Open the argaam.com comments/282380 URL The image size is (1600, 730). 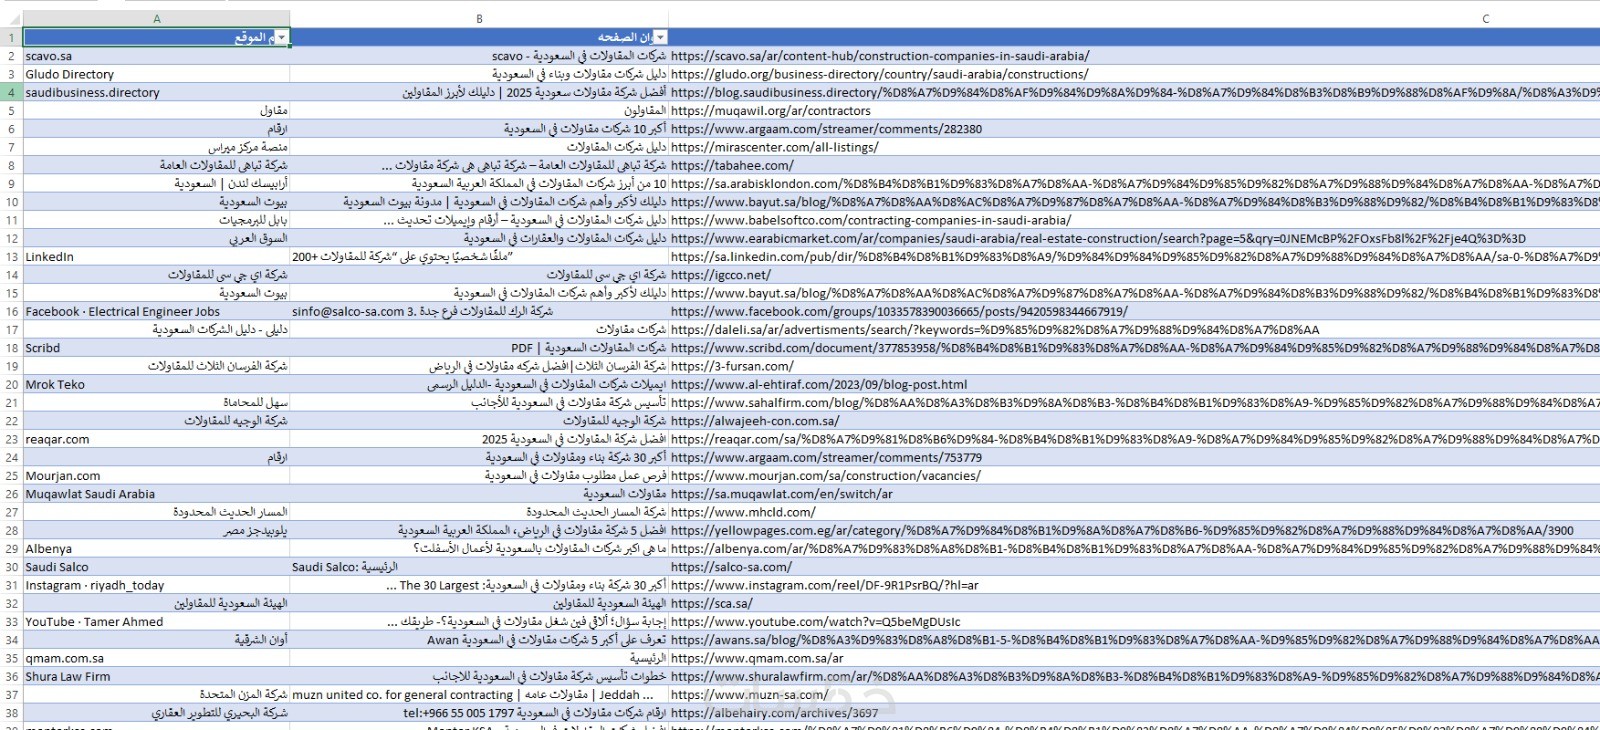826,130
